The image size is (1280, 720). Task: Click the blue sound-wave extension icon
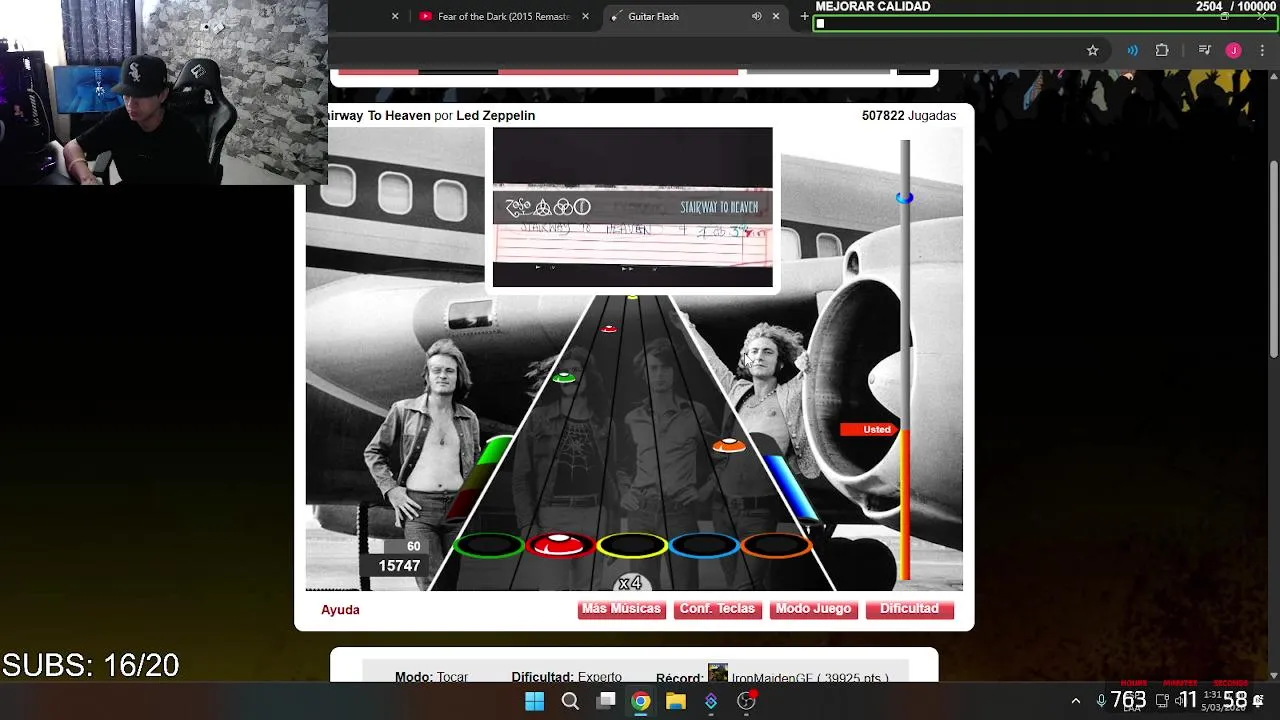click(x=1132, y=50)
